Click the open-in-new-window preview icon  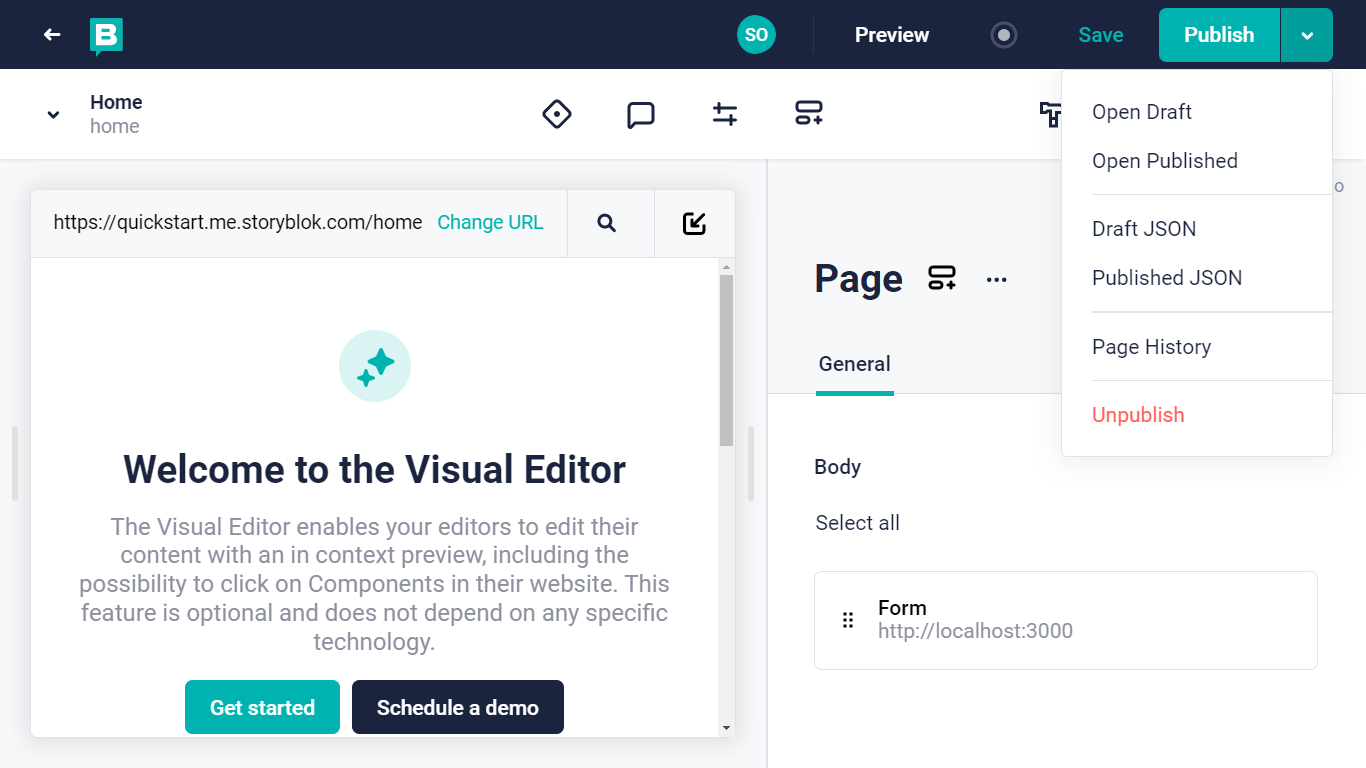point(694,223)
